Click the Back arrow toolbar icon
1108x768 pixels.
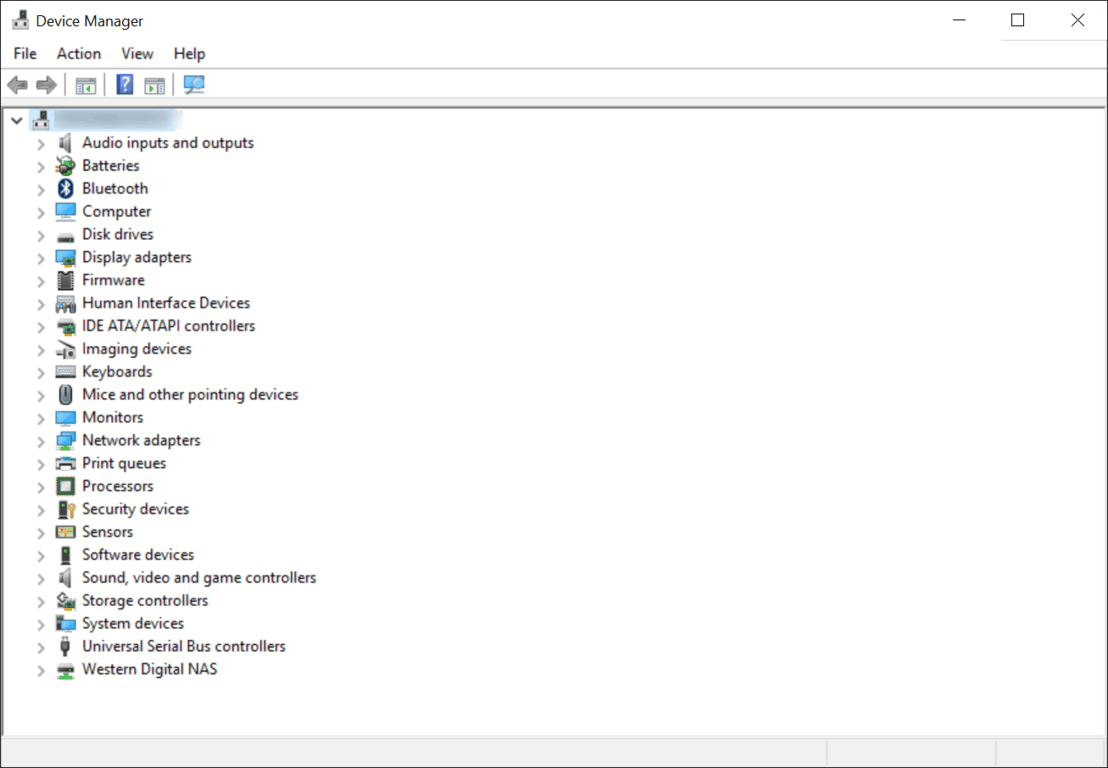[17, 85]
